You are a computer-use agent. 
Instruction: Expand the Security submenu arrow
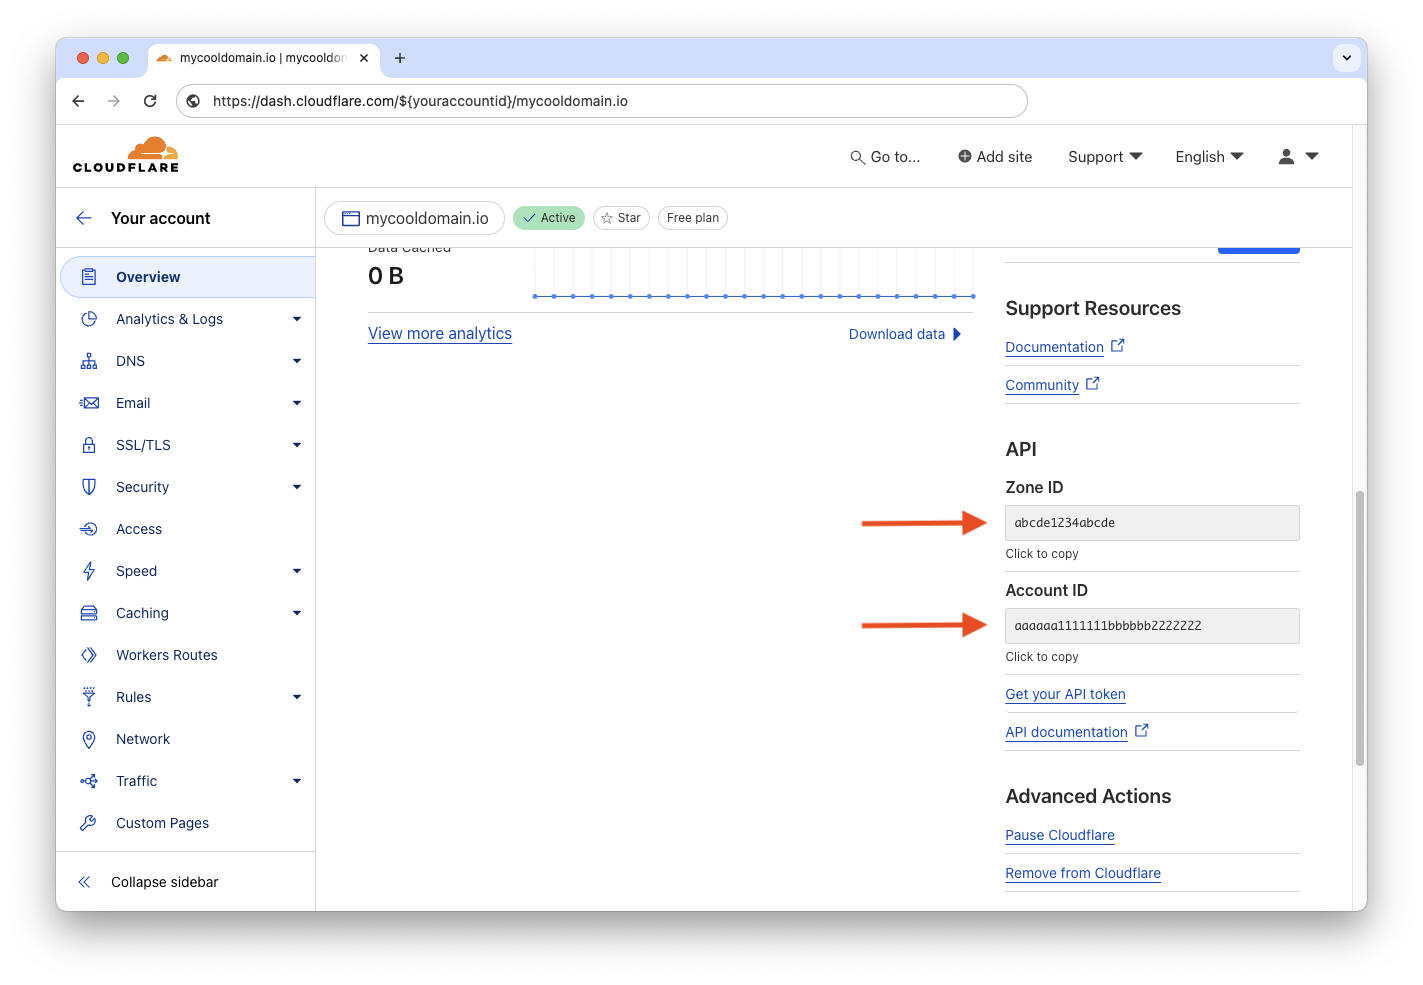297,487
